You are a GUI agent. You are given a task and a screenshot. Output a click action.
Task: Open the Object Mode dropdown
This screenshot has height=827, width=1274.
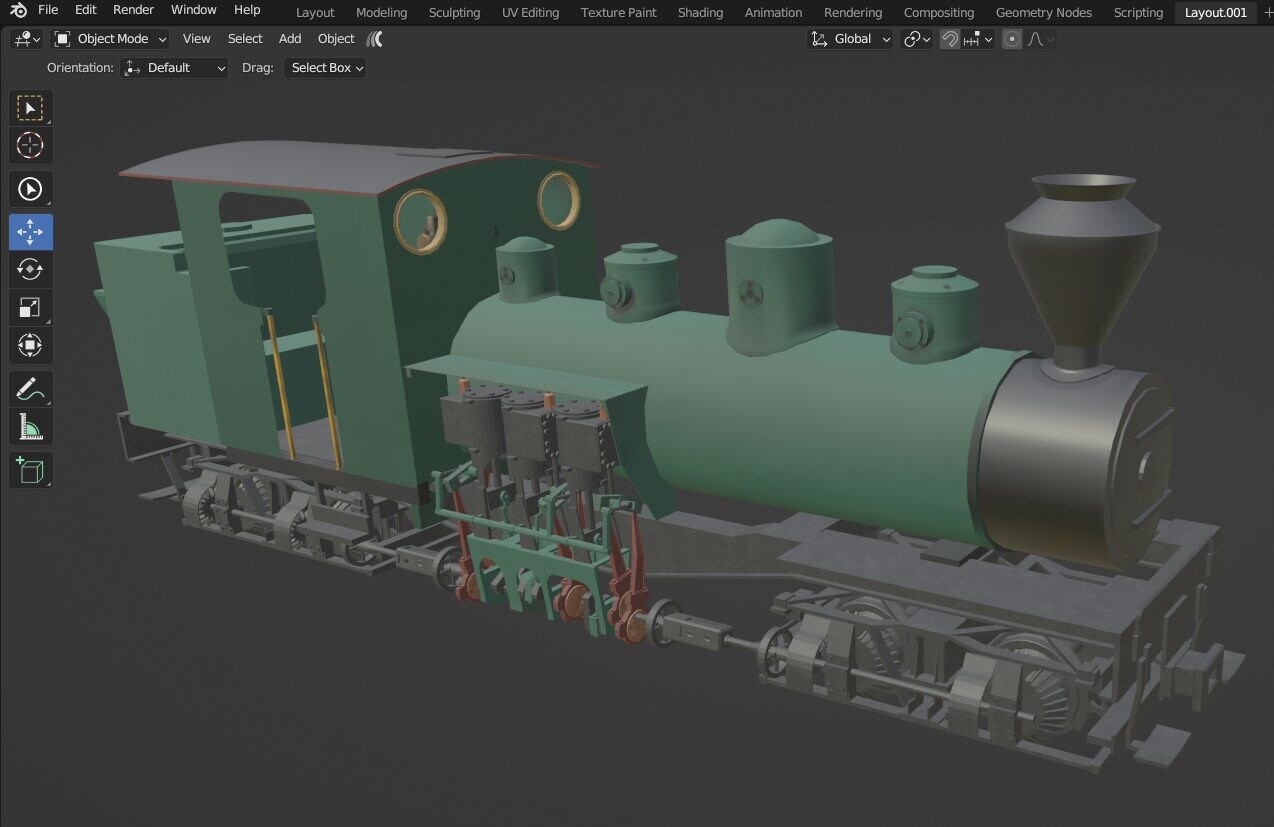tap(110, 39)
